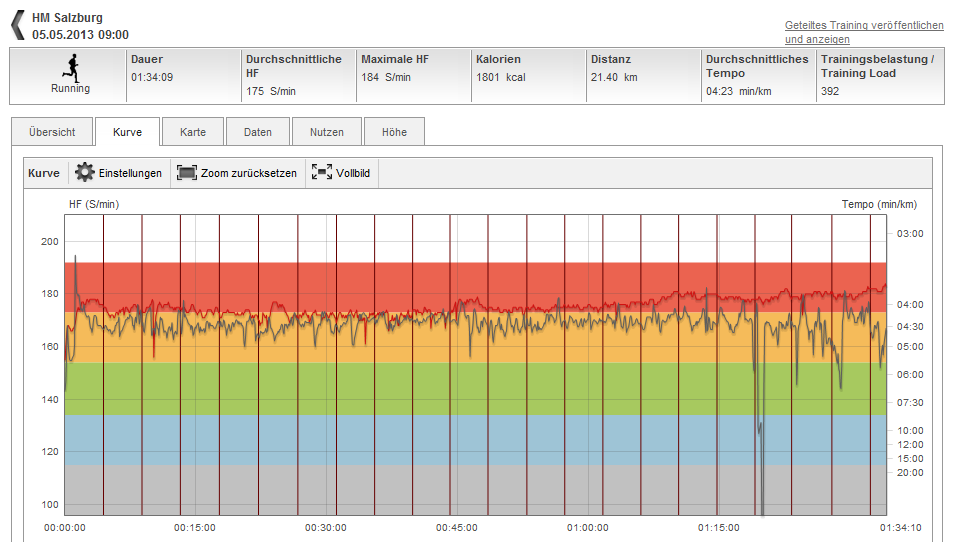The height and width of the screenshot is (542, 953).
Task: Open the Daten tab
Action: tap(257, 132)
